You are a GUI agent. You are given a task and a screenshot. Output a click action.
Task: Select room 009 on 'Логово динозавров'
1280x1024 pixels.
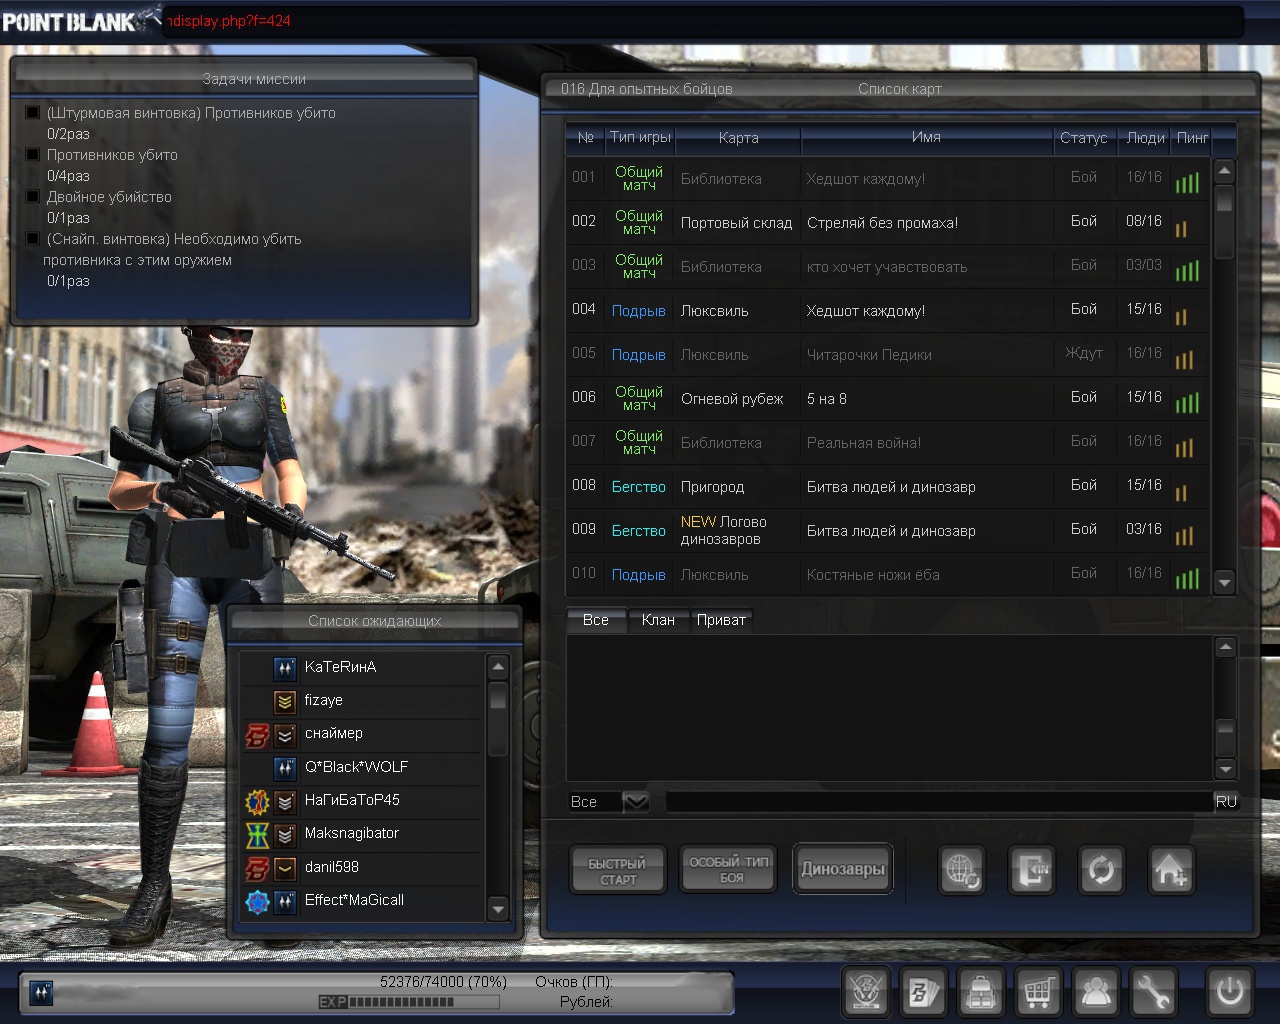(x=887, y=530)
